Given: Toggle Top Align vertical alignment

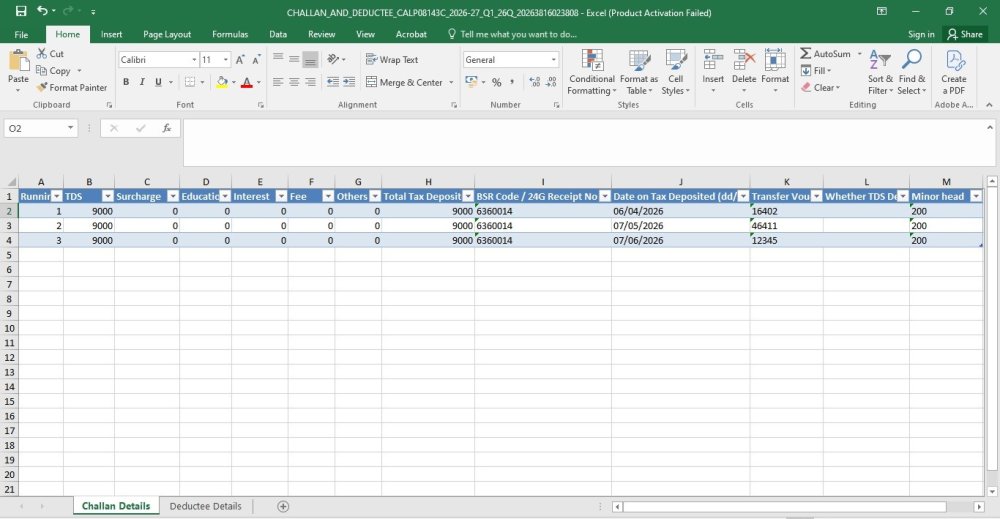Looking at the screenshot, I should (278, 59).
